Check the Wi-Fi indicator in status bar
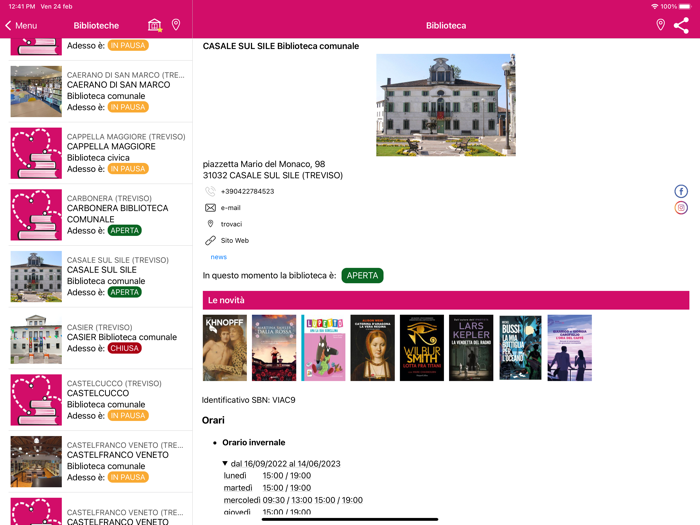This screenshot has width=700, height=525. pos(654,7)
